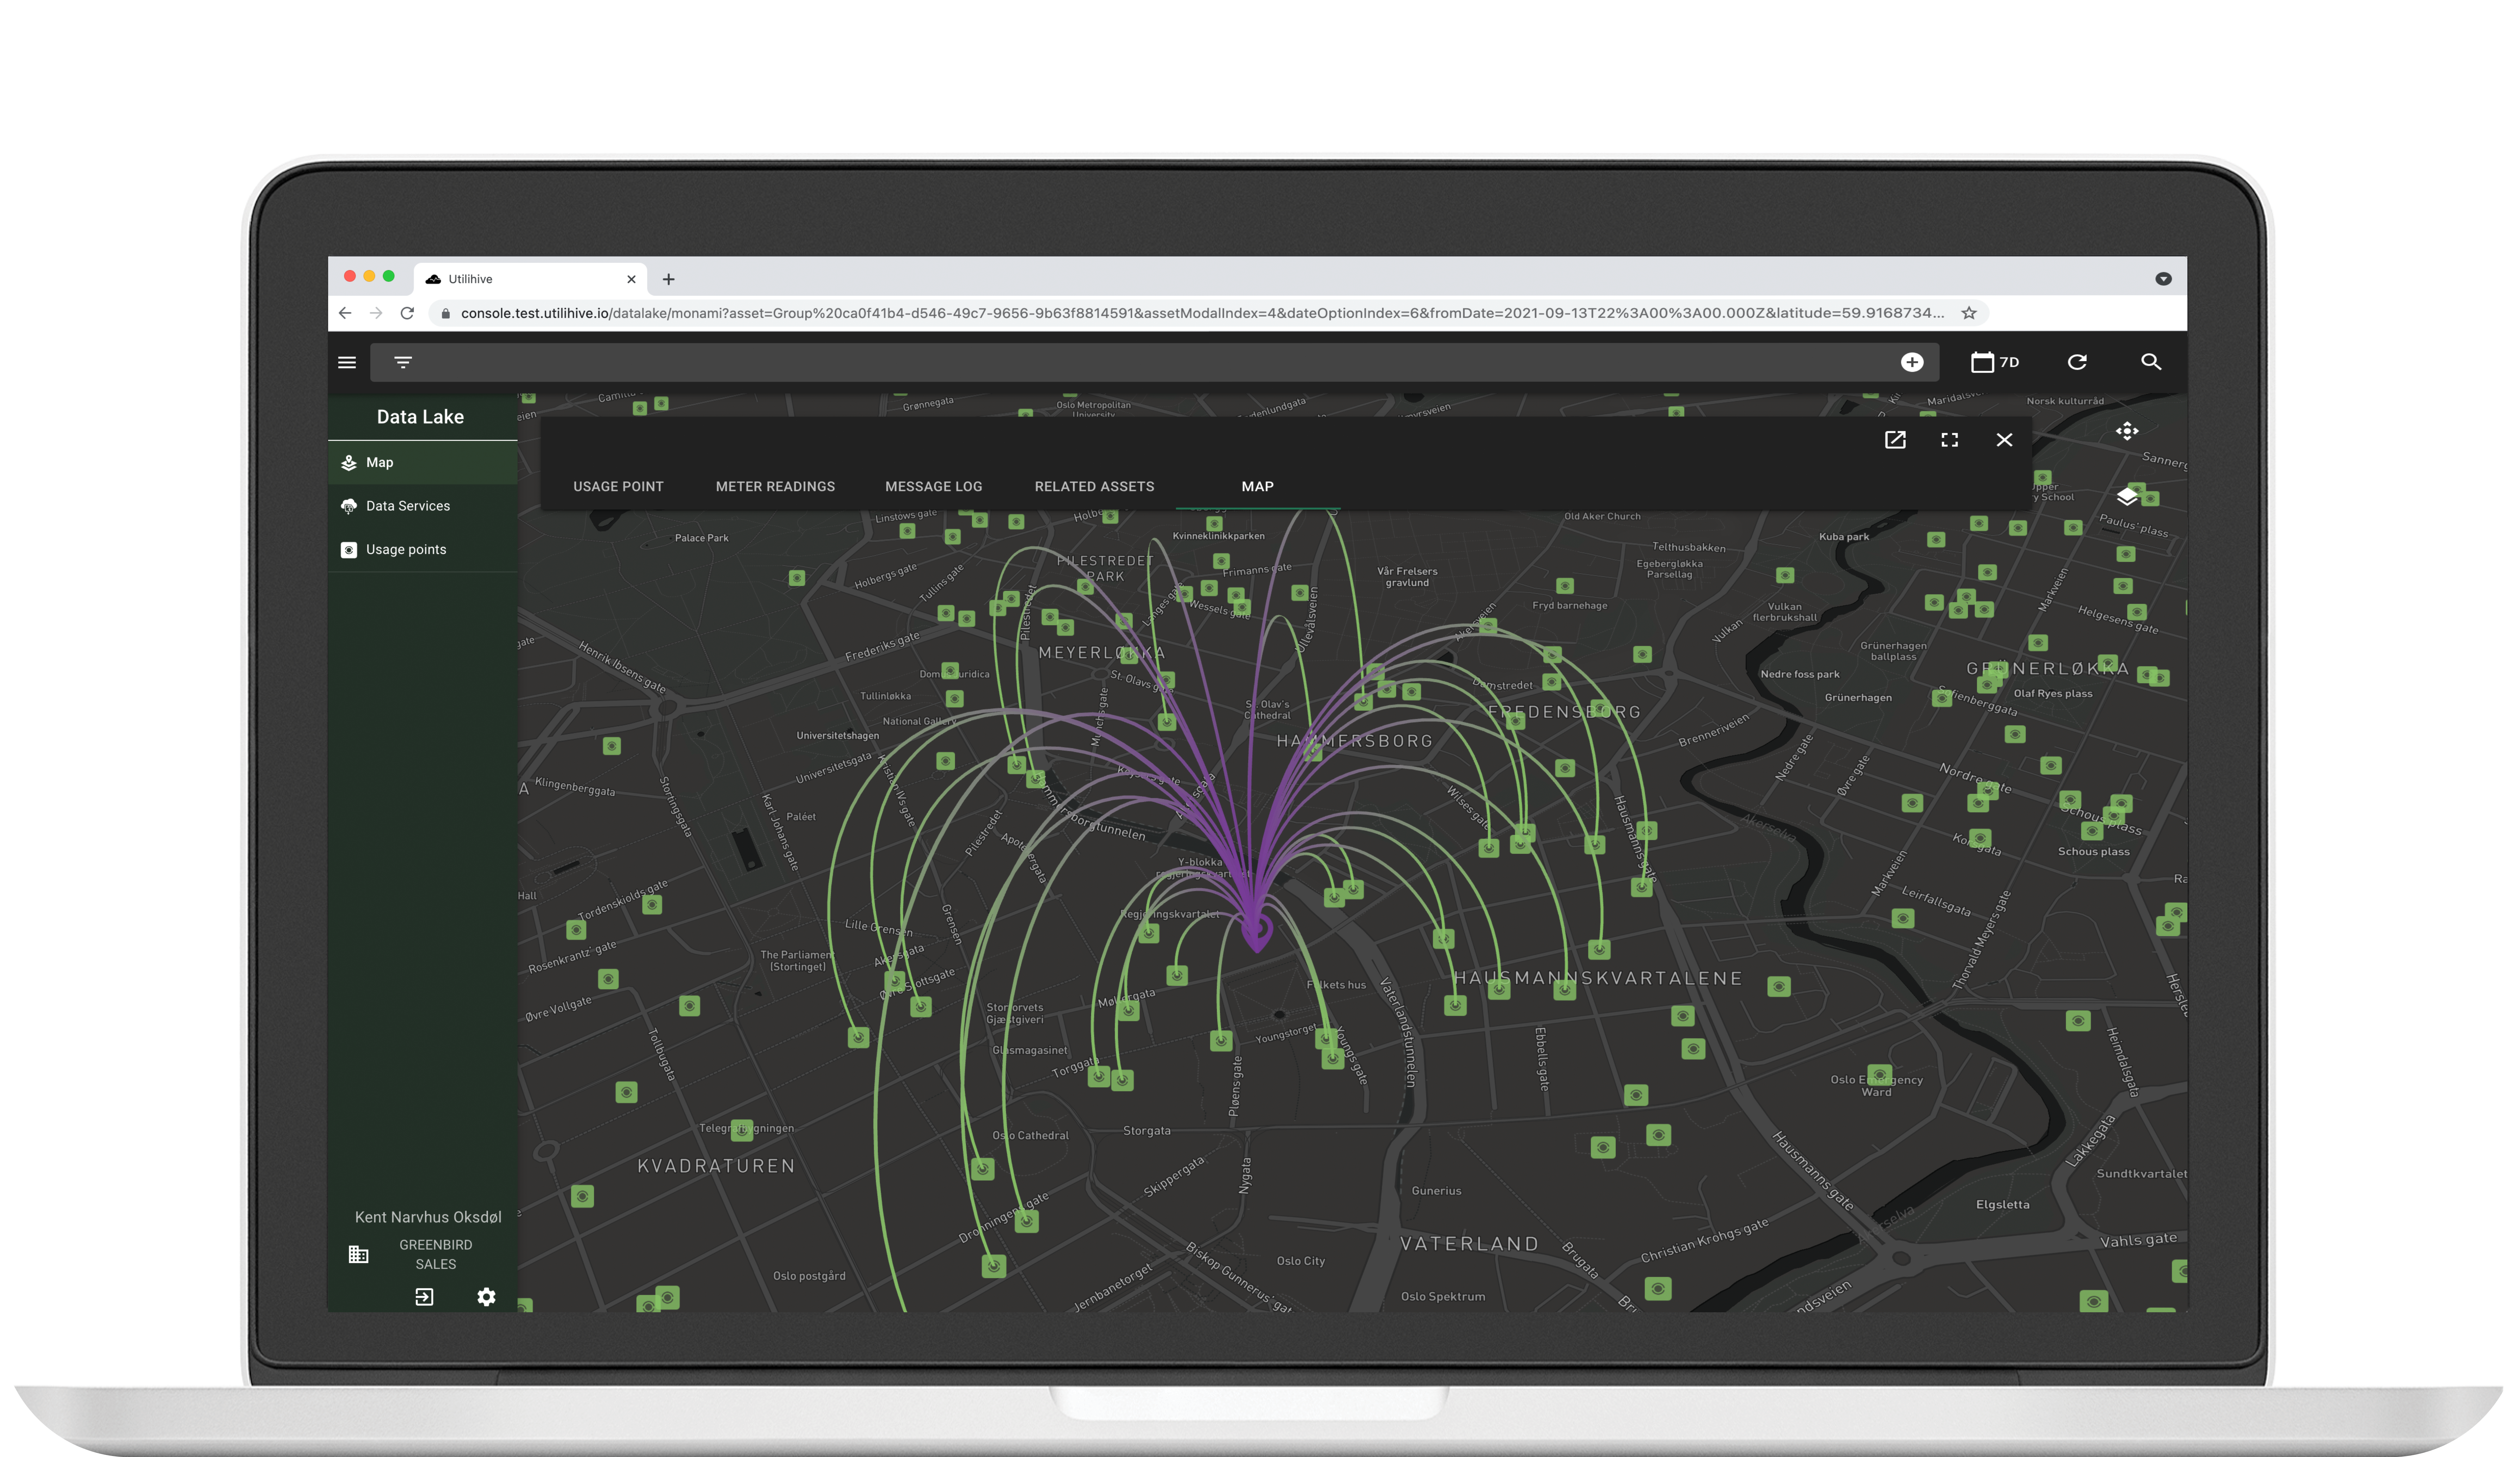Open the browser tab dropdown arrow
This screenshot has width=2520, height=1457.
[x=2163, y=279]
